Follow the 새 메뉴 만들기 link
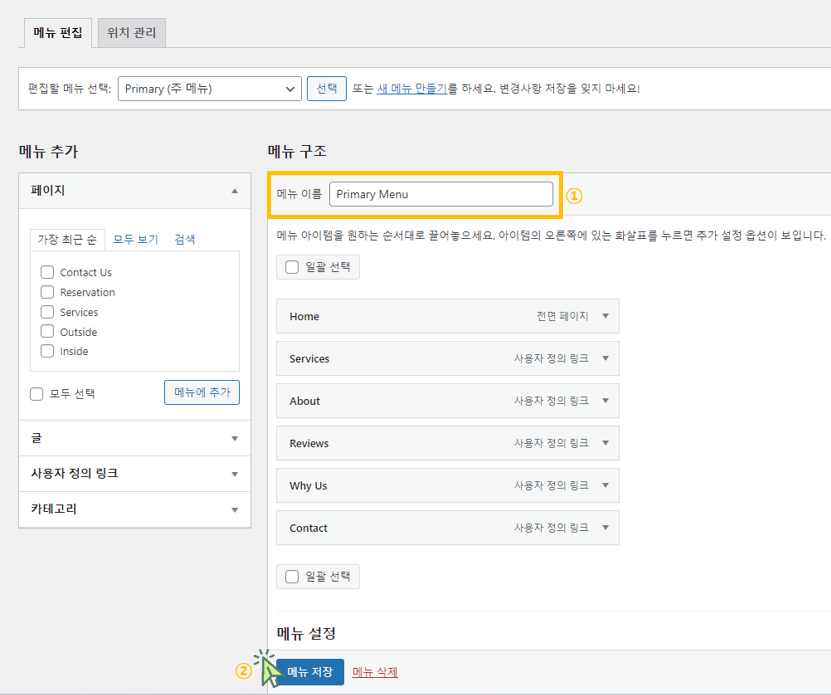The height and width of the screenshot is (695, 831). pos(412,89)
